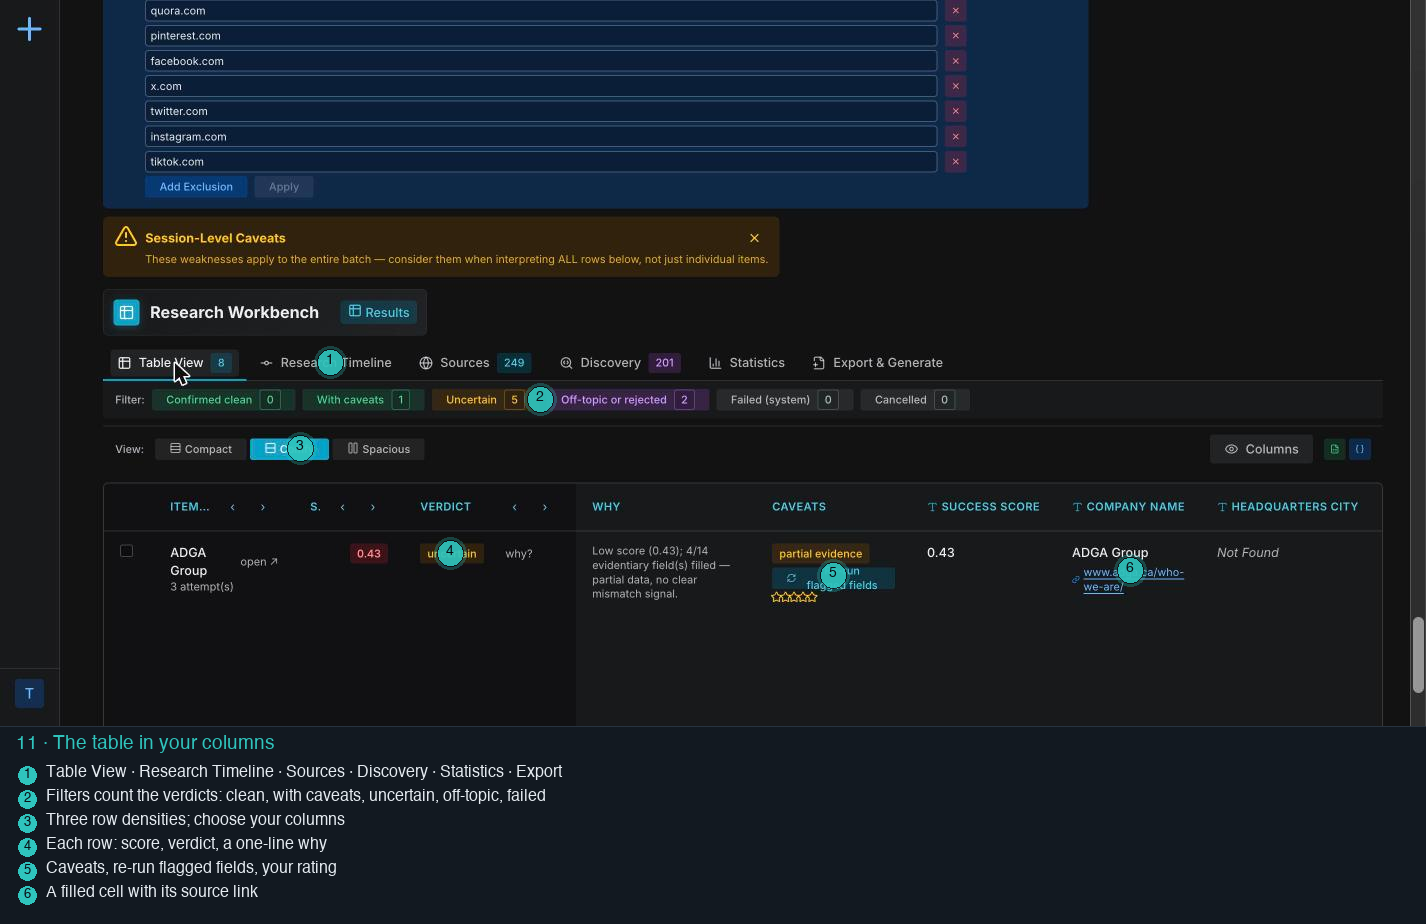
Task: Remove the quora.com exclusion
Action: (955, 10)
